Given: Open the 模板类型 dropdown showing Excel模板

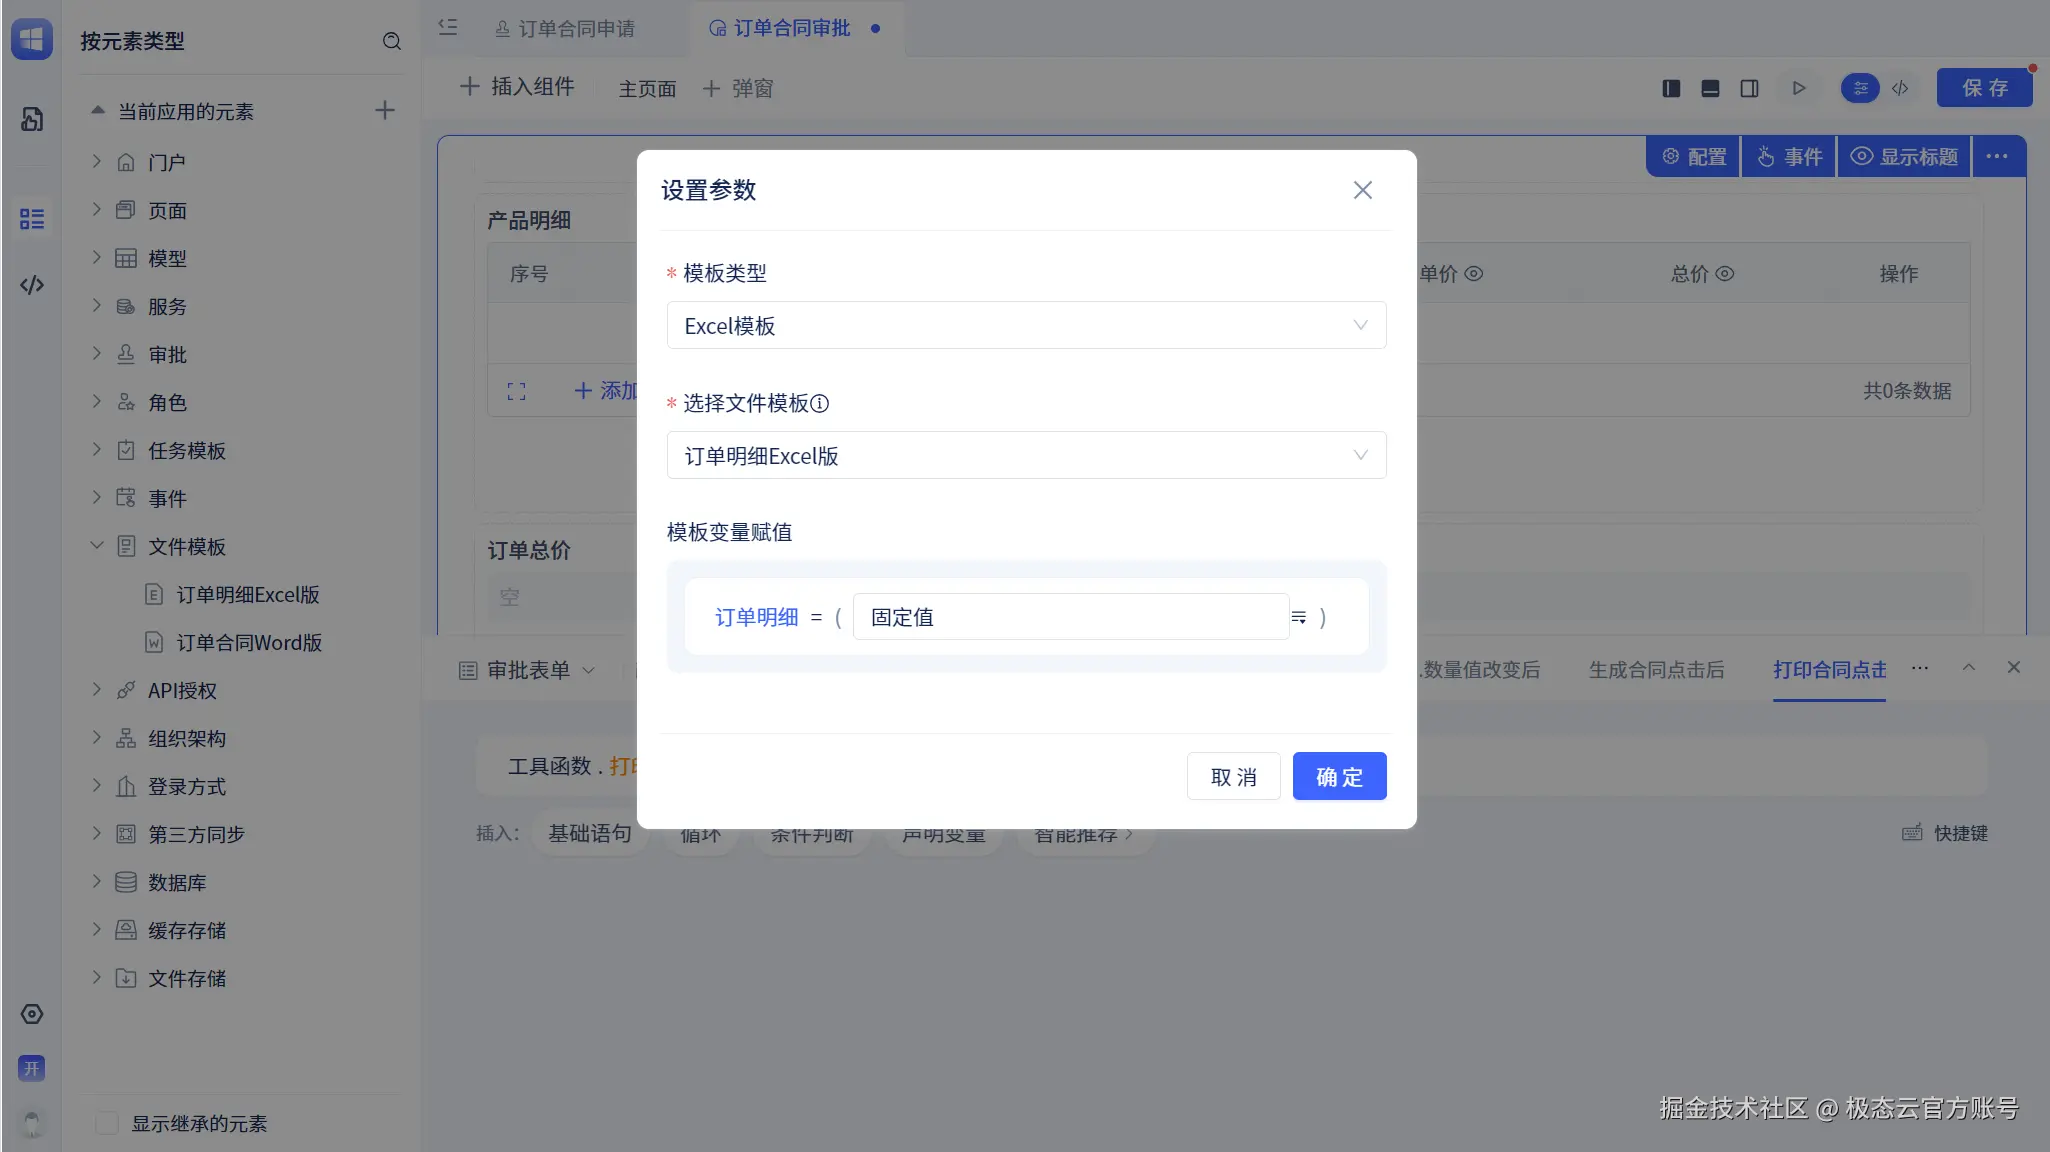Looking at the screenshot, I should pyautogui.click(x=1026, y=326).
